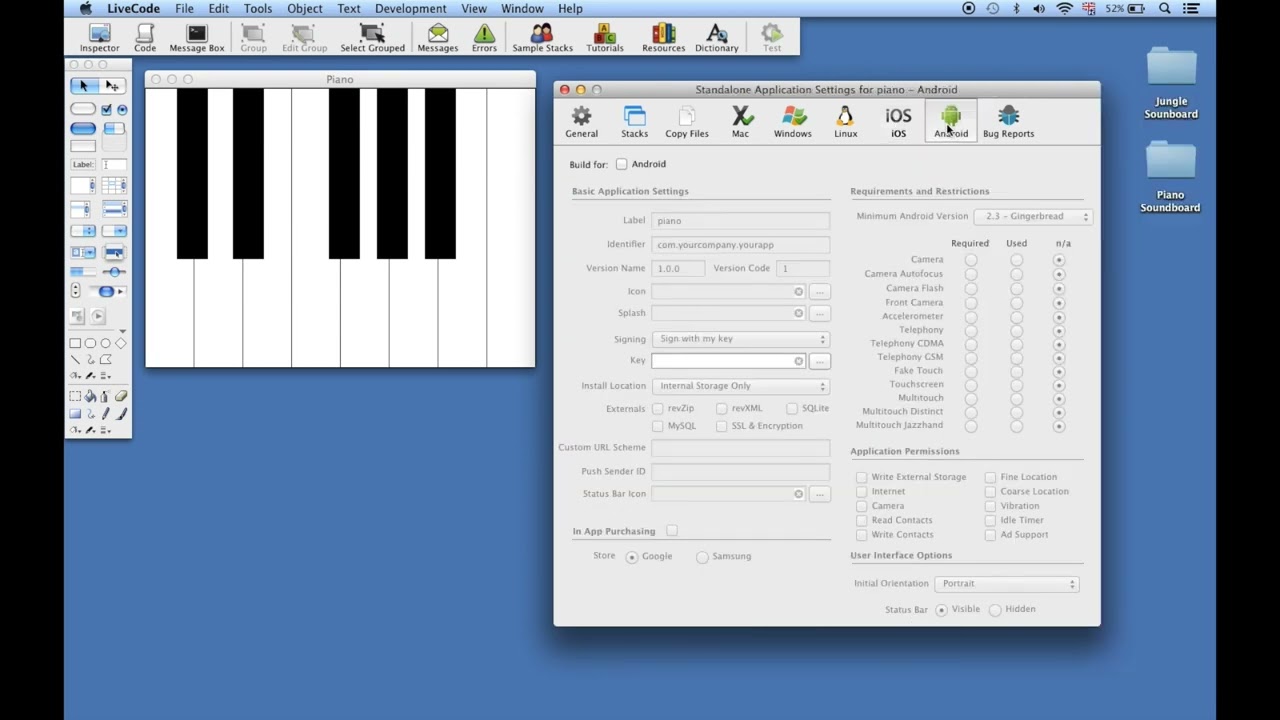
Task: Check the Vibration permission
Action: [990, 506]
